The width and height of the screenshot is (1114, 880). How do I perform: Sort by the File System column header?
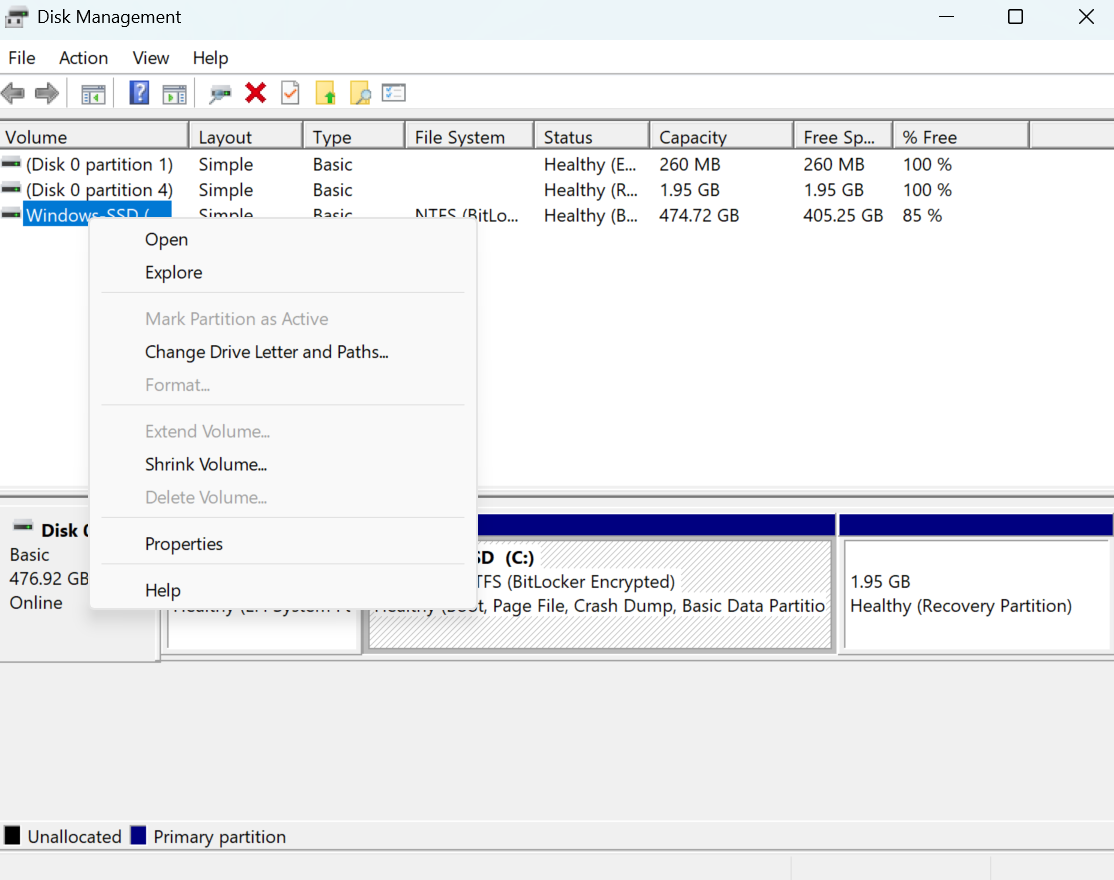[x=460, y=138]
